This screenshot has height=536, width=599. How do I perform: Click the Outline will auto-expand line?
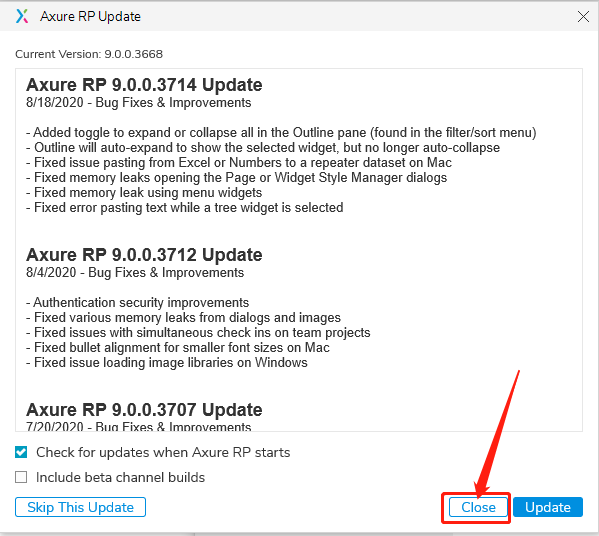263,147
